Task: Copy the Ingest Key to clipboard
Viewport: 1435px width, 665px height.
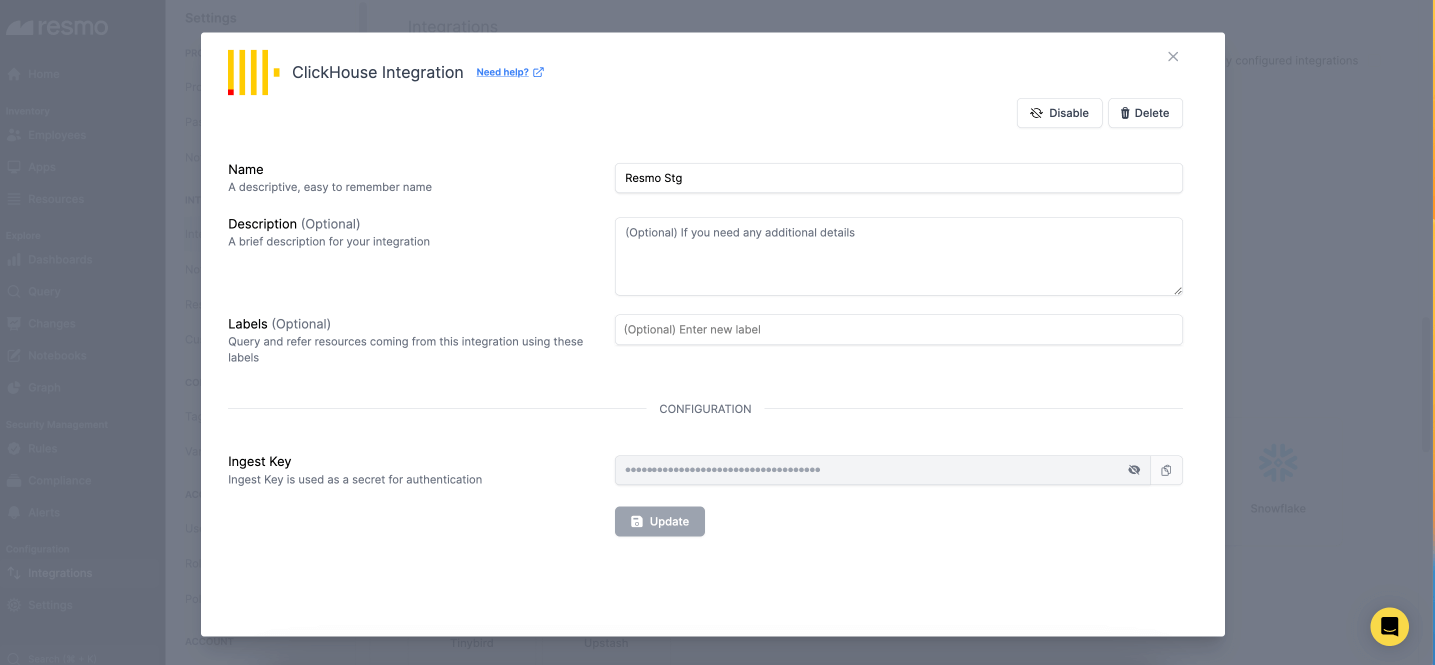Action: (1166, 470)
